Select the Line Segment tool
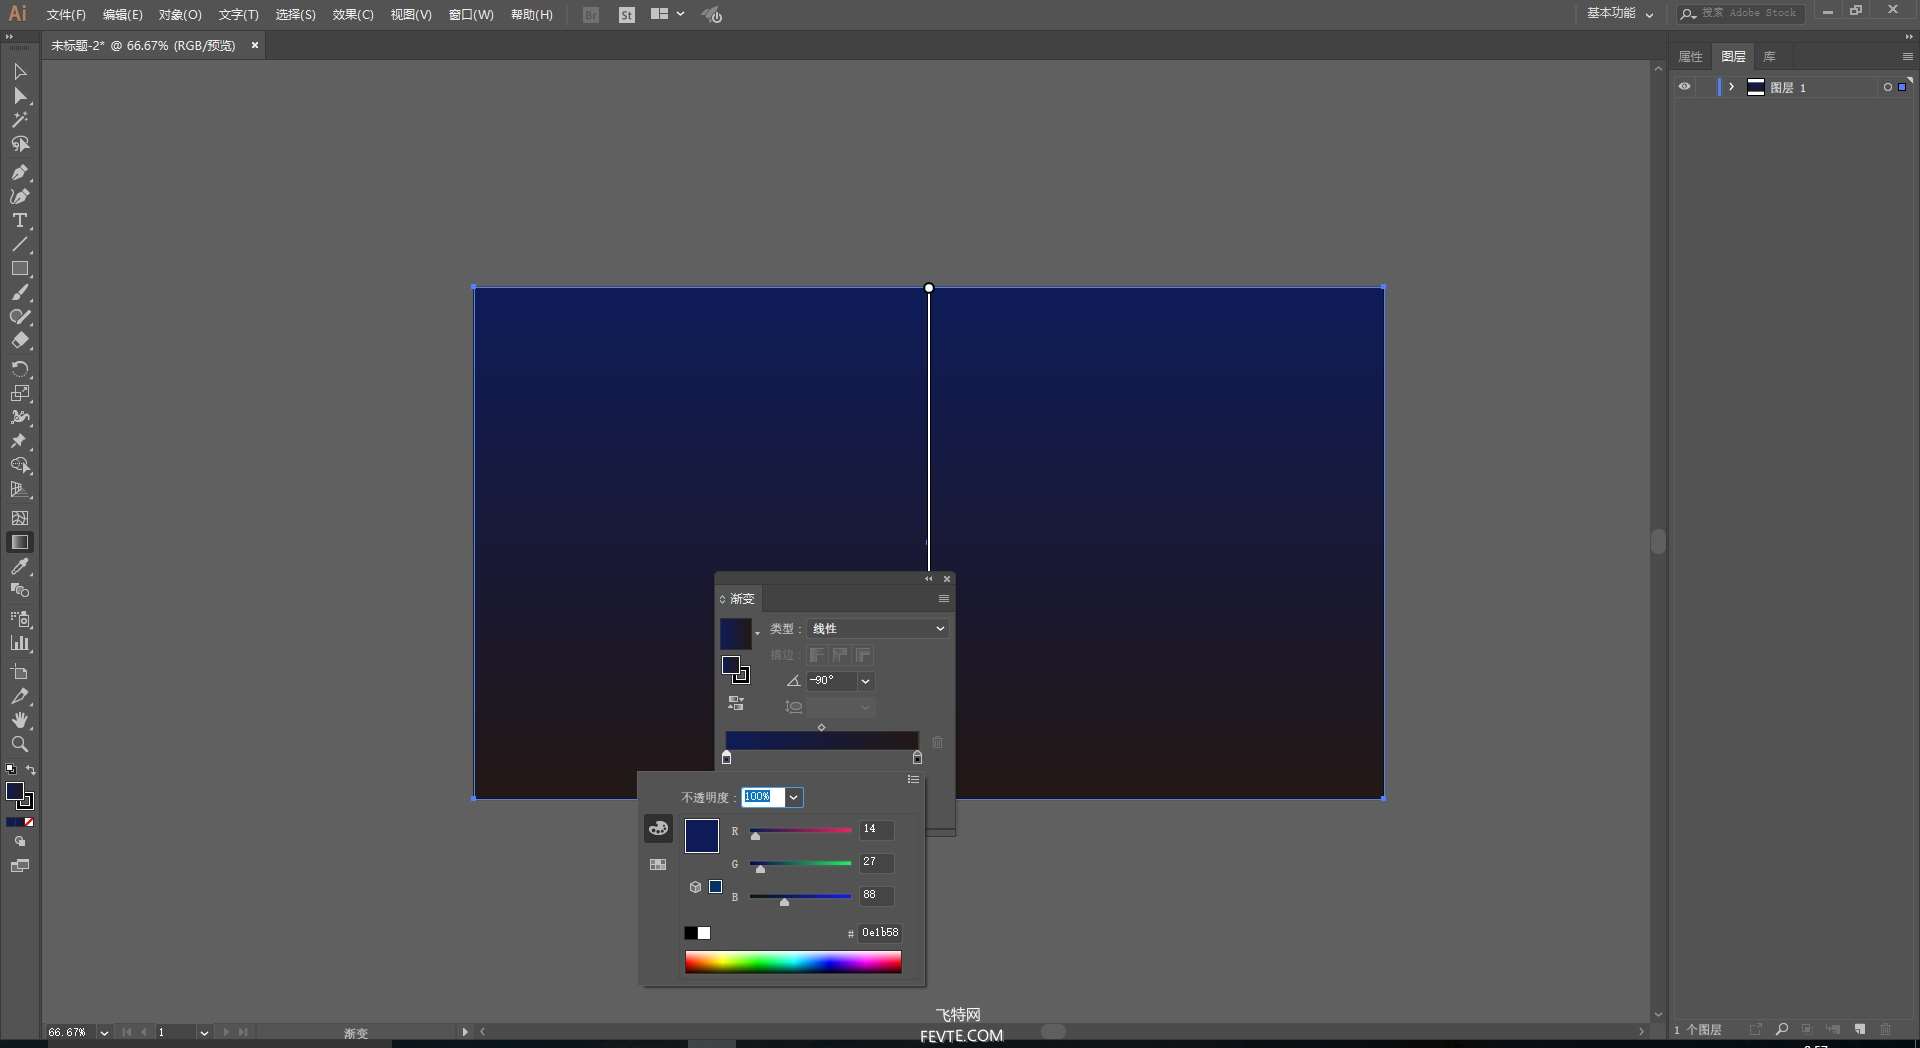This screenshot has height=1048, width=1920. click(x=19, y=245)
